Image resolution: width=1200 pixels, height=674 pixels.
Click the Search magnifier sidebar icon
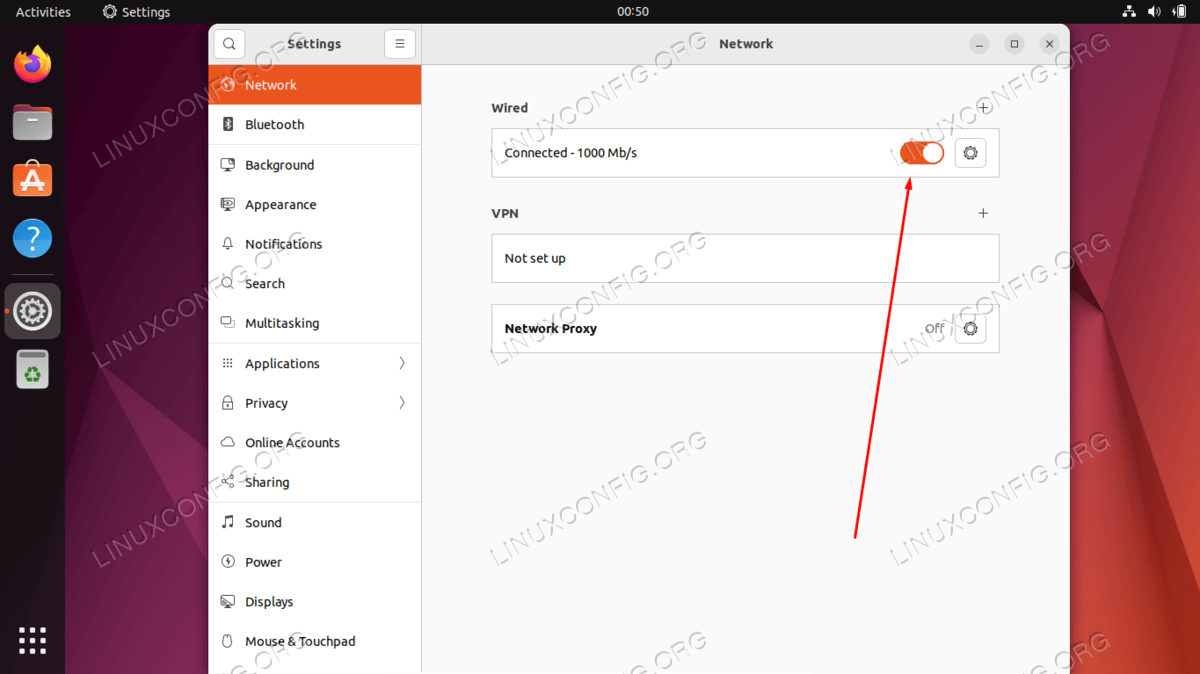pos(227,284)
